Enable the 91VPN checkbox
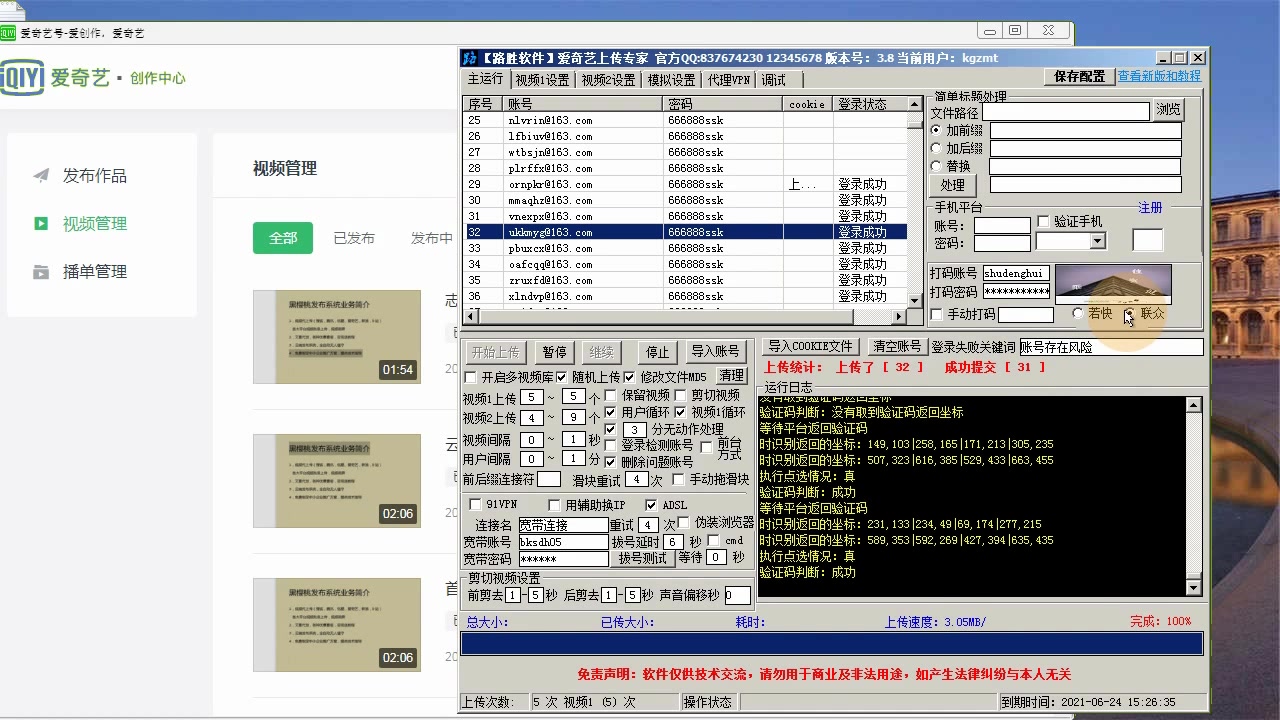This screenshot has height=720, width=1280. tap(475, 505)
